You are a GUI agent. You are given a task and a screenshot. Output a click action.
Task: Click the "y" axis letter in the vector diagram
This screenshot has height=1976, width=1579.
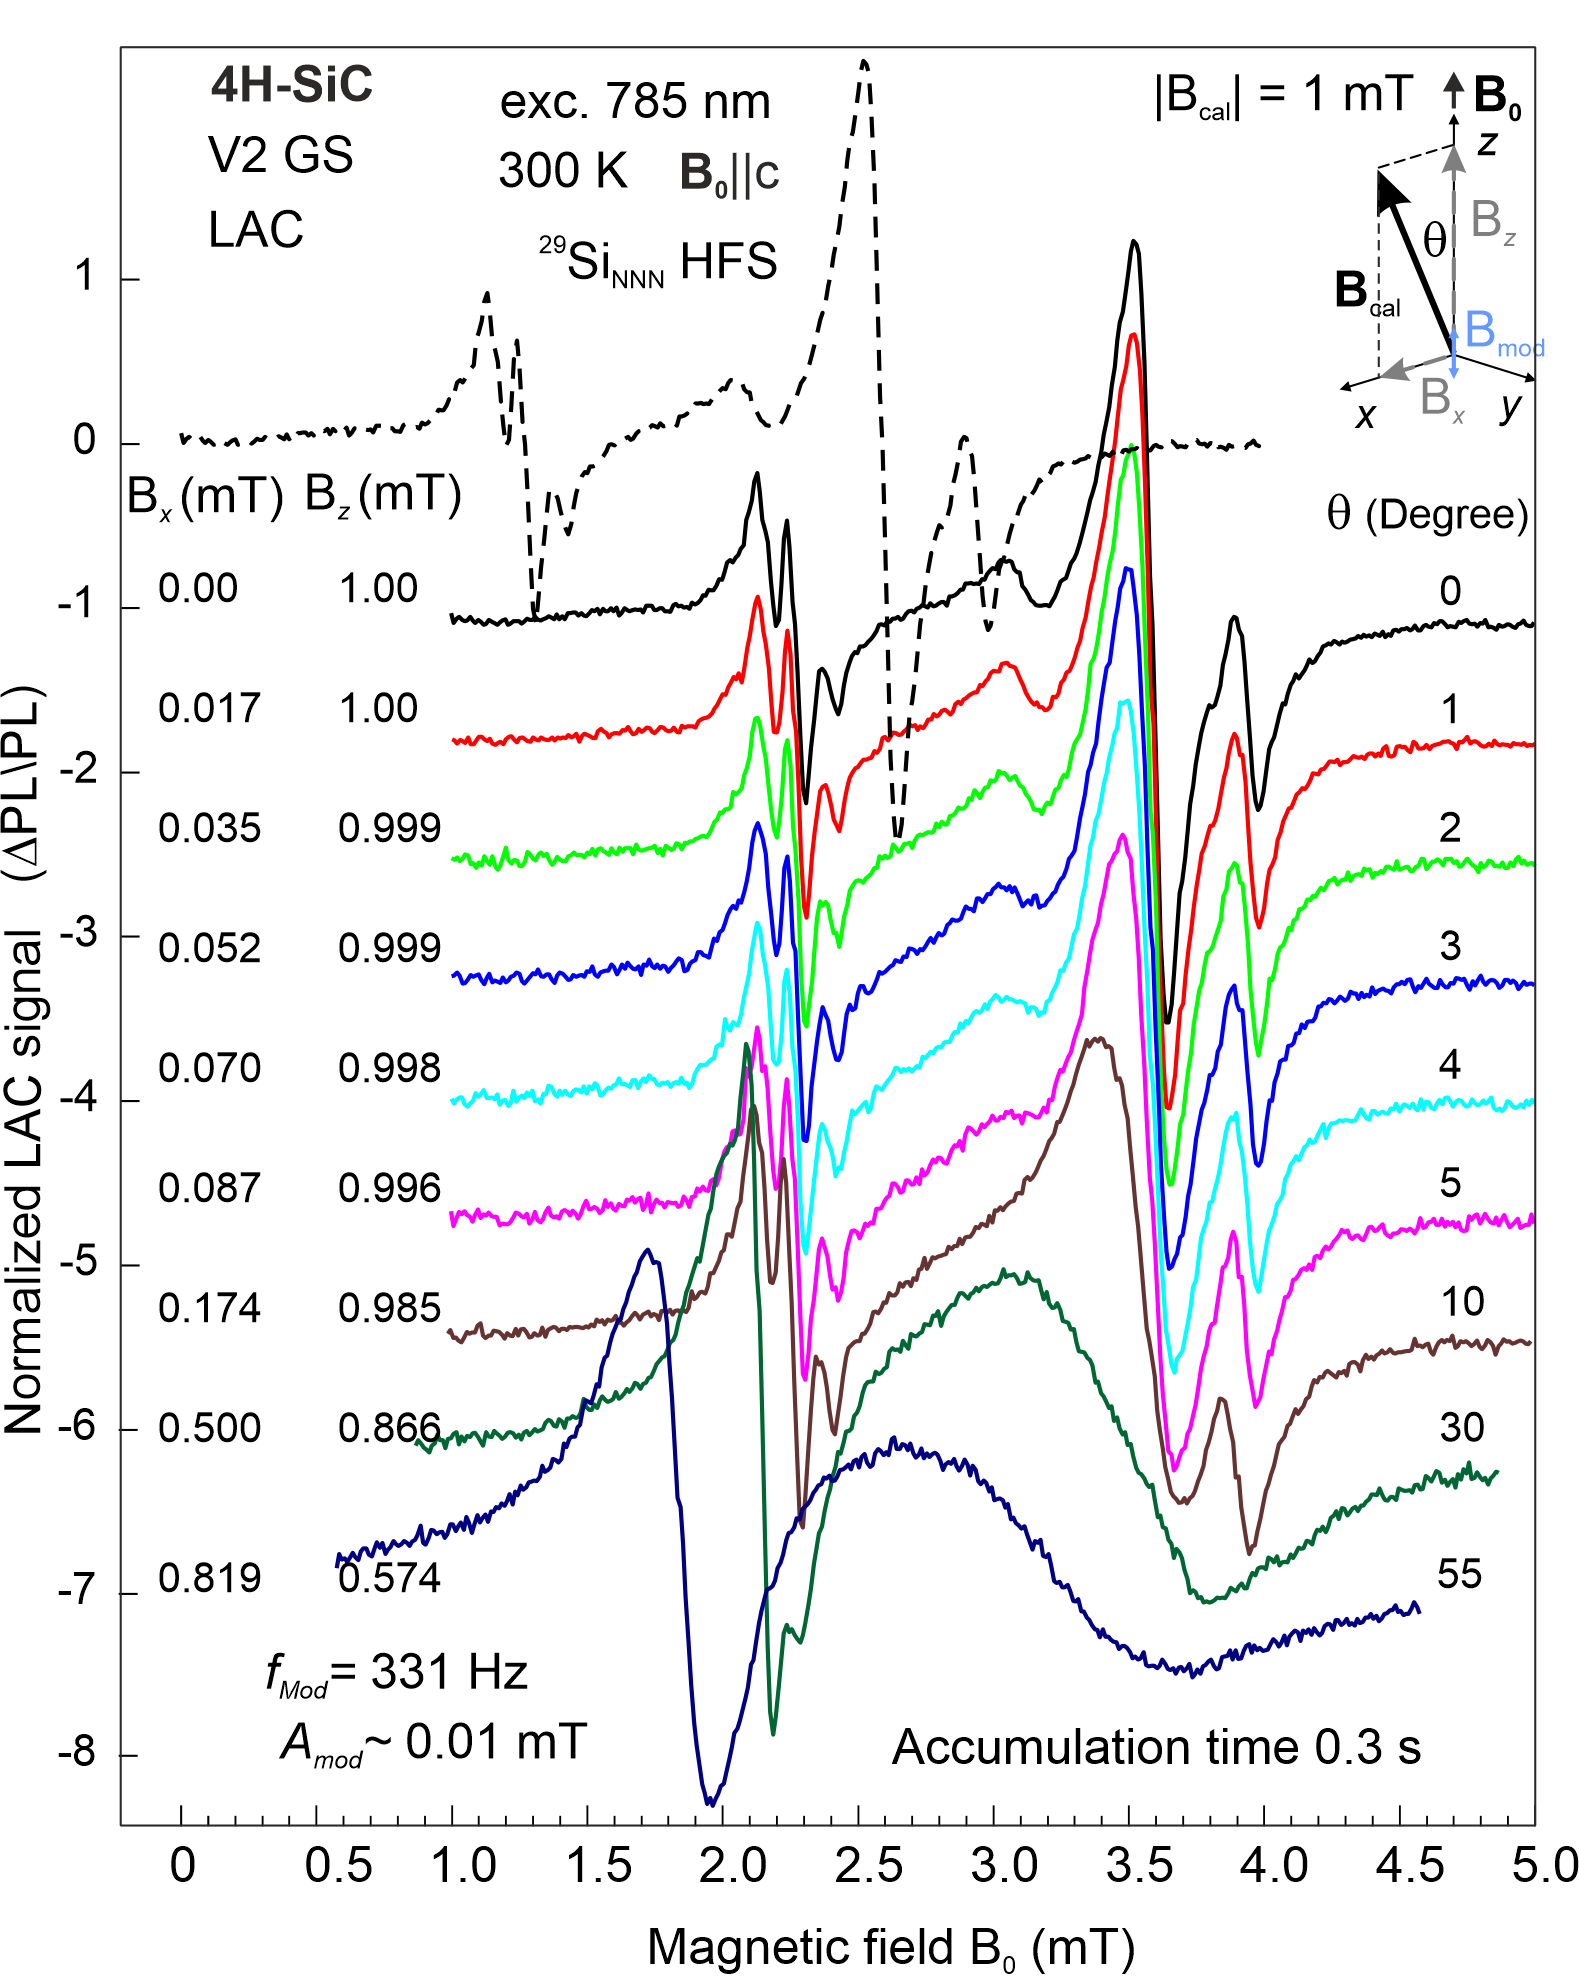(x=1509, y=406)
